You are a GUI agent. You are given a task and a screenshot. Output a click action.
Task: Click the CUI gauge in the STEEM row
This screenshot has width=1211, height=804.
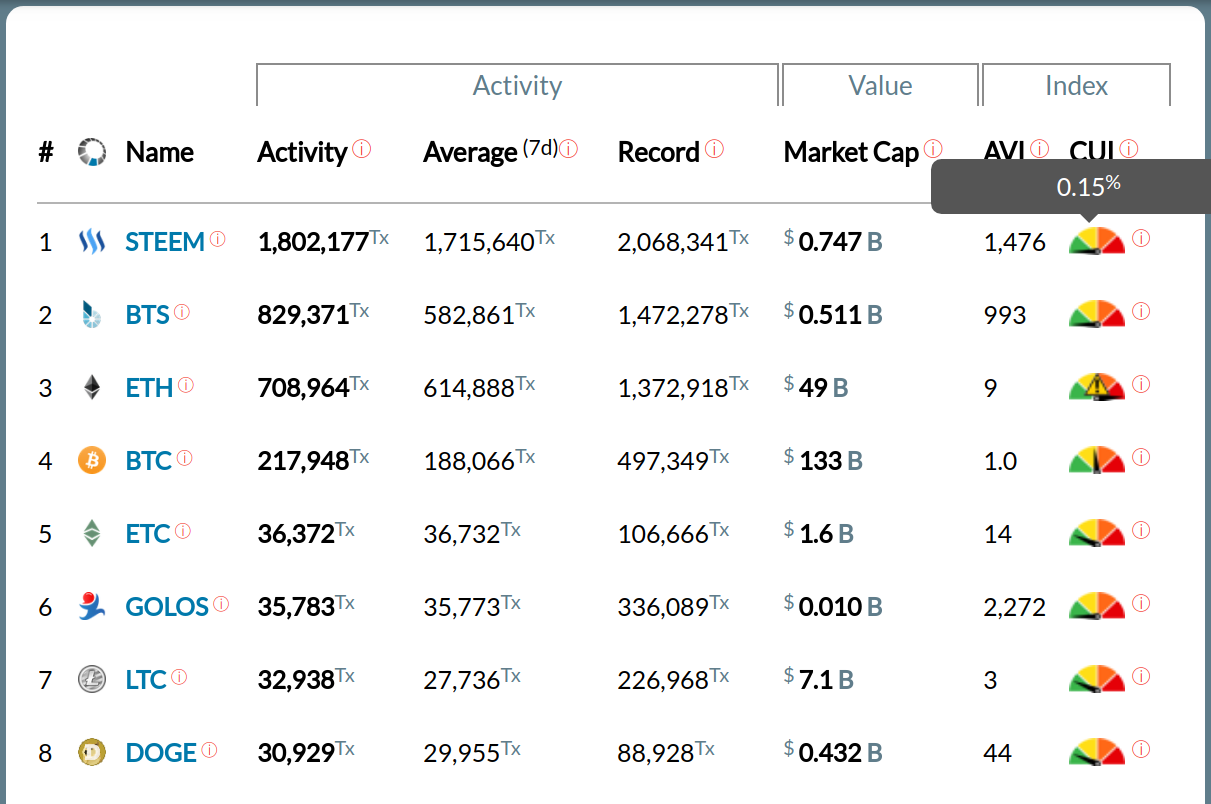coord(1097,241)
